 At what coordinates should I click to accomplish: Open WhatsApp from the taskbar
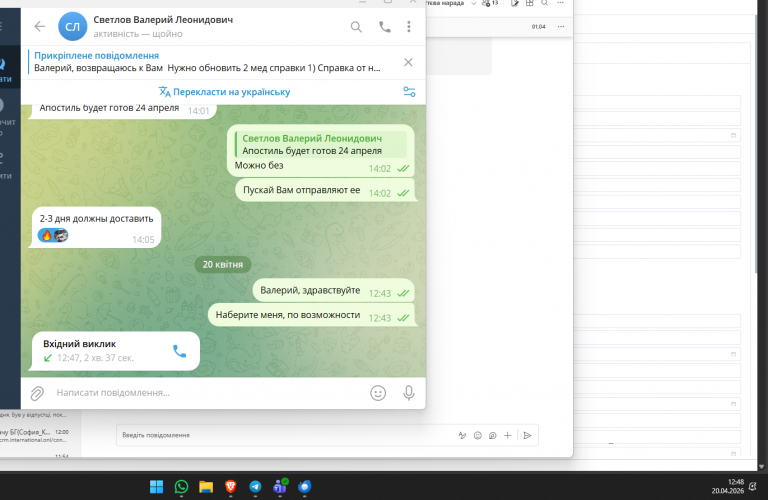point(181,486)
